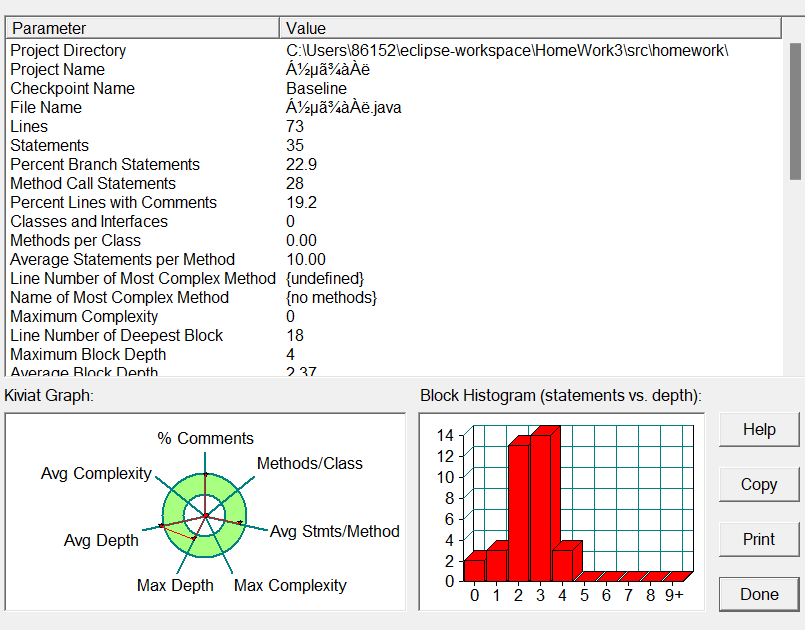Click the Baseline checkpoint value
Image resolution: width=805 pixels, height=630 pixels.
316,88
